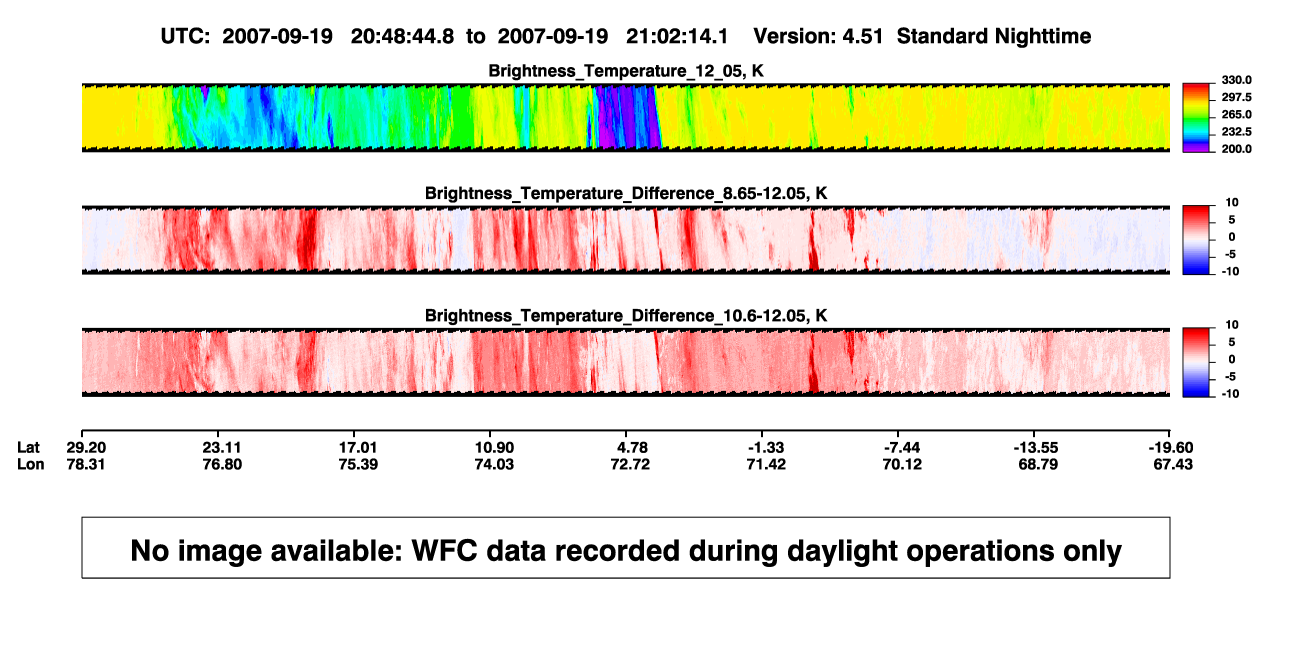Viewport: 1300px width, 667px height.
Task: Click the 8.65-12.05 difference image strip
Action: (626, 240)
